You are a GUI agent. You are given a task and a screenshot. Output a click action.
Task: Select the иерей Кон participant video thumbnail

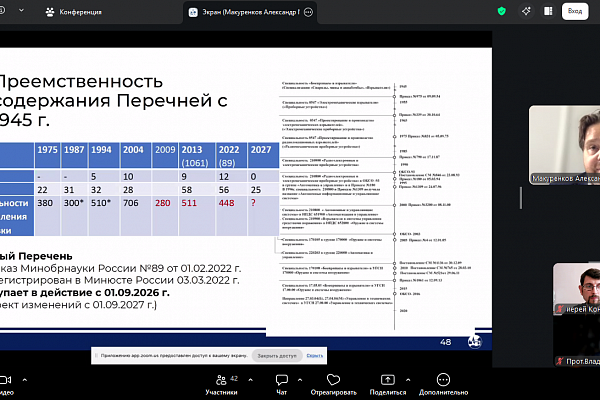tap(576, 289)
